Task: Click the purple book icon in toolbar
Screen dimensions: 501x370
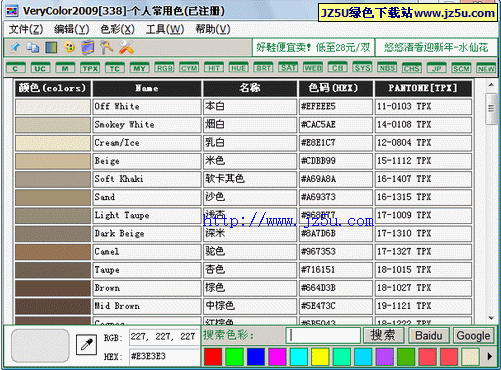Action: (88, 47)
